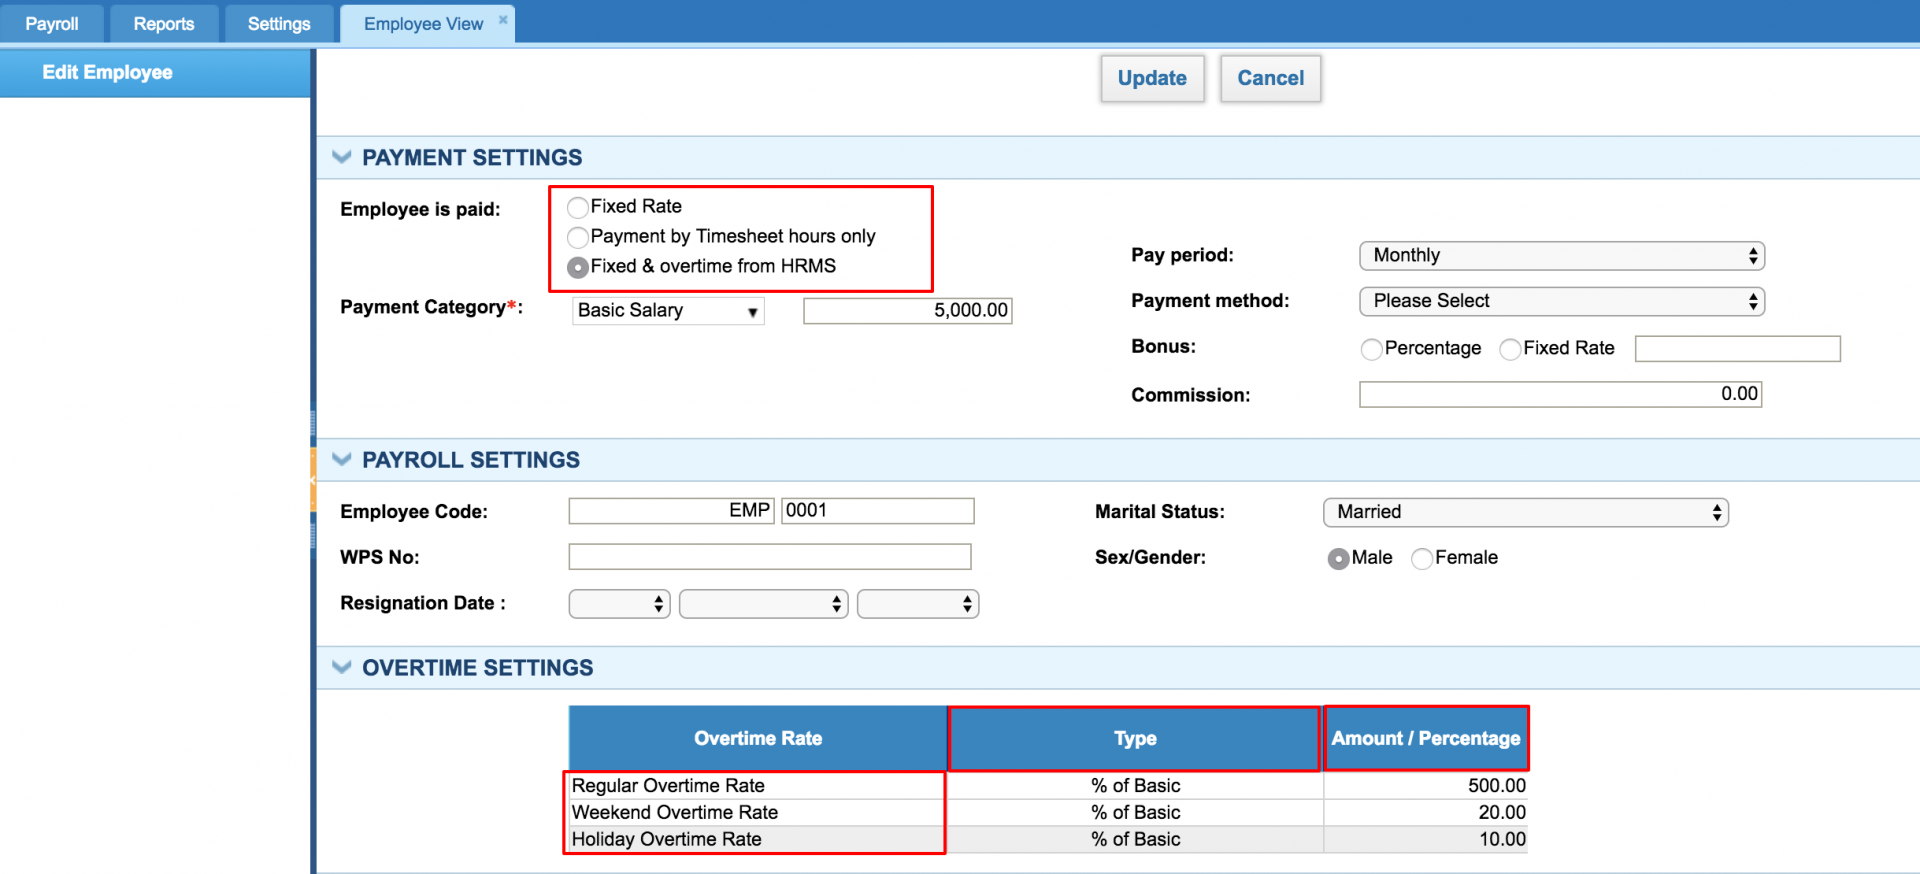Click the PAYMENT SETTINGS section heading
The width and height of the screenshot is (1920, 874).
click(472, 158)
